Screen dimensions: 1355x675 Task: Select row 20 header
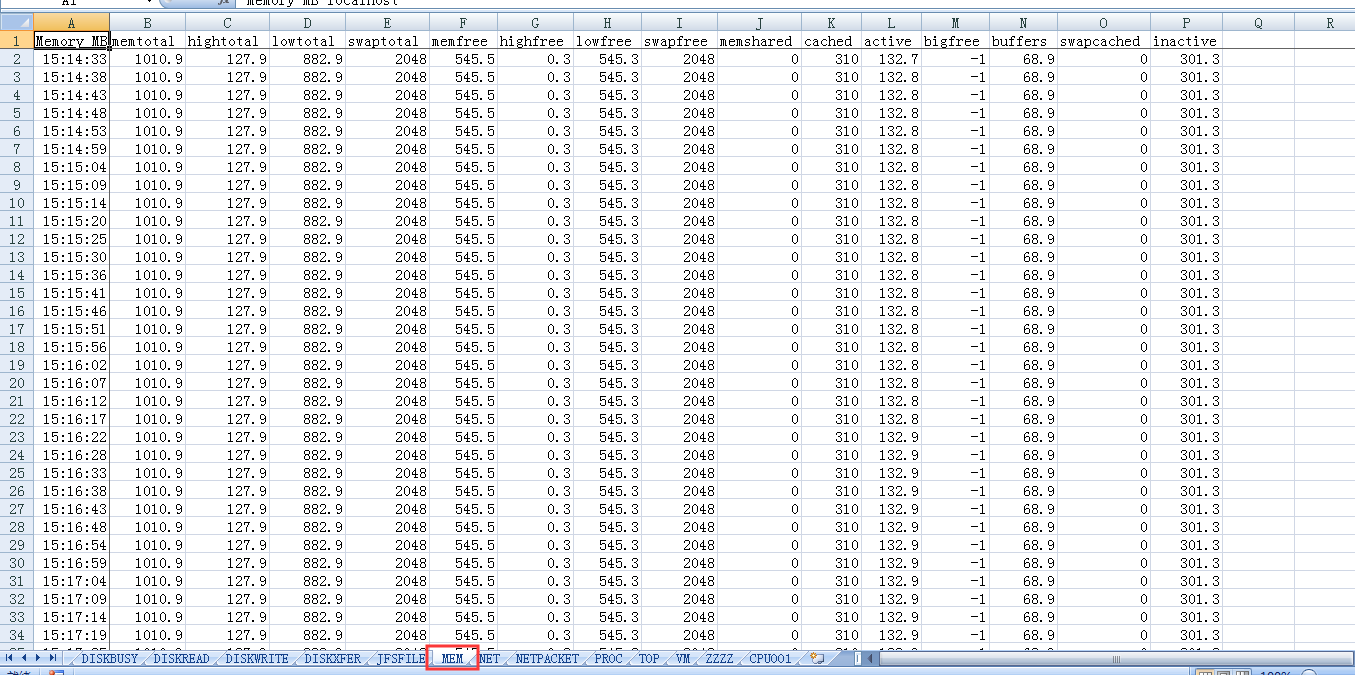click(16, 383)
